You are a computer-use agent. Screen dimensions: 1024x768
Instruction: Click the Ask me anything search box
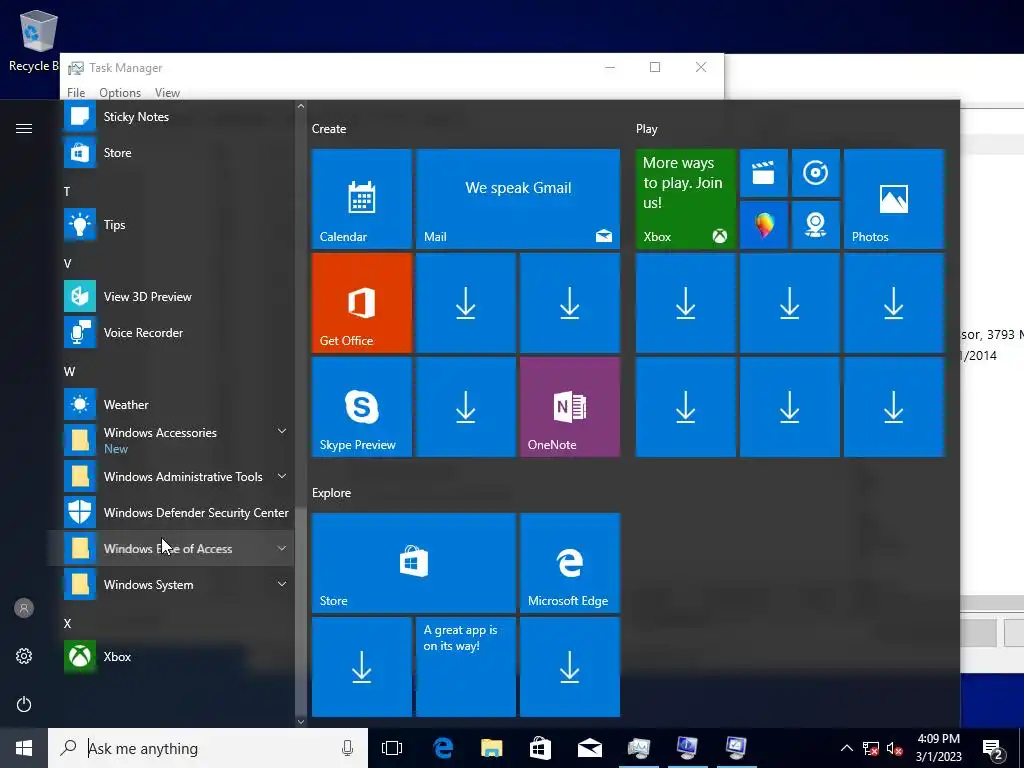(208, 748)
